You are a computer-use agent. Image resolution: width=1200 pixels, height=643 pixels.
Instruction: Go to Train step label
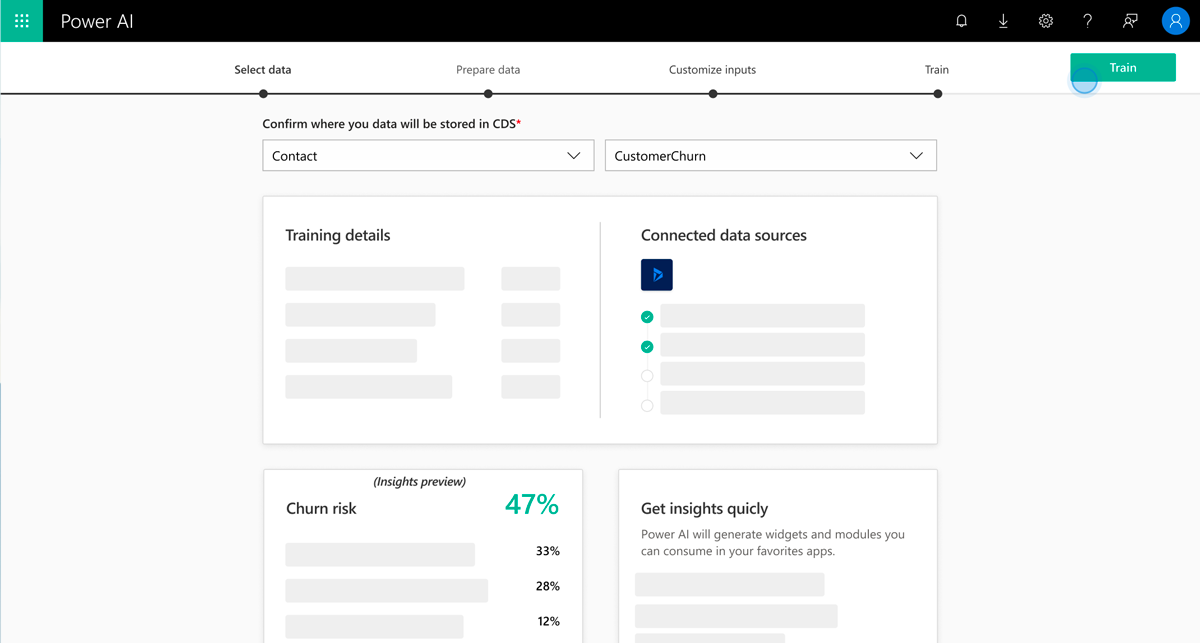point(937,70)
